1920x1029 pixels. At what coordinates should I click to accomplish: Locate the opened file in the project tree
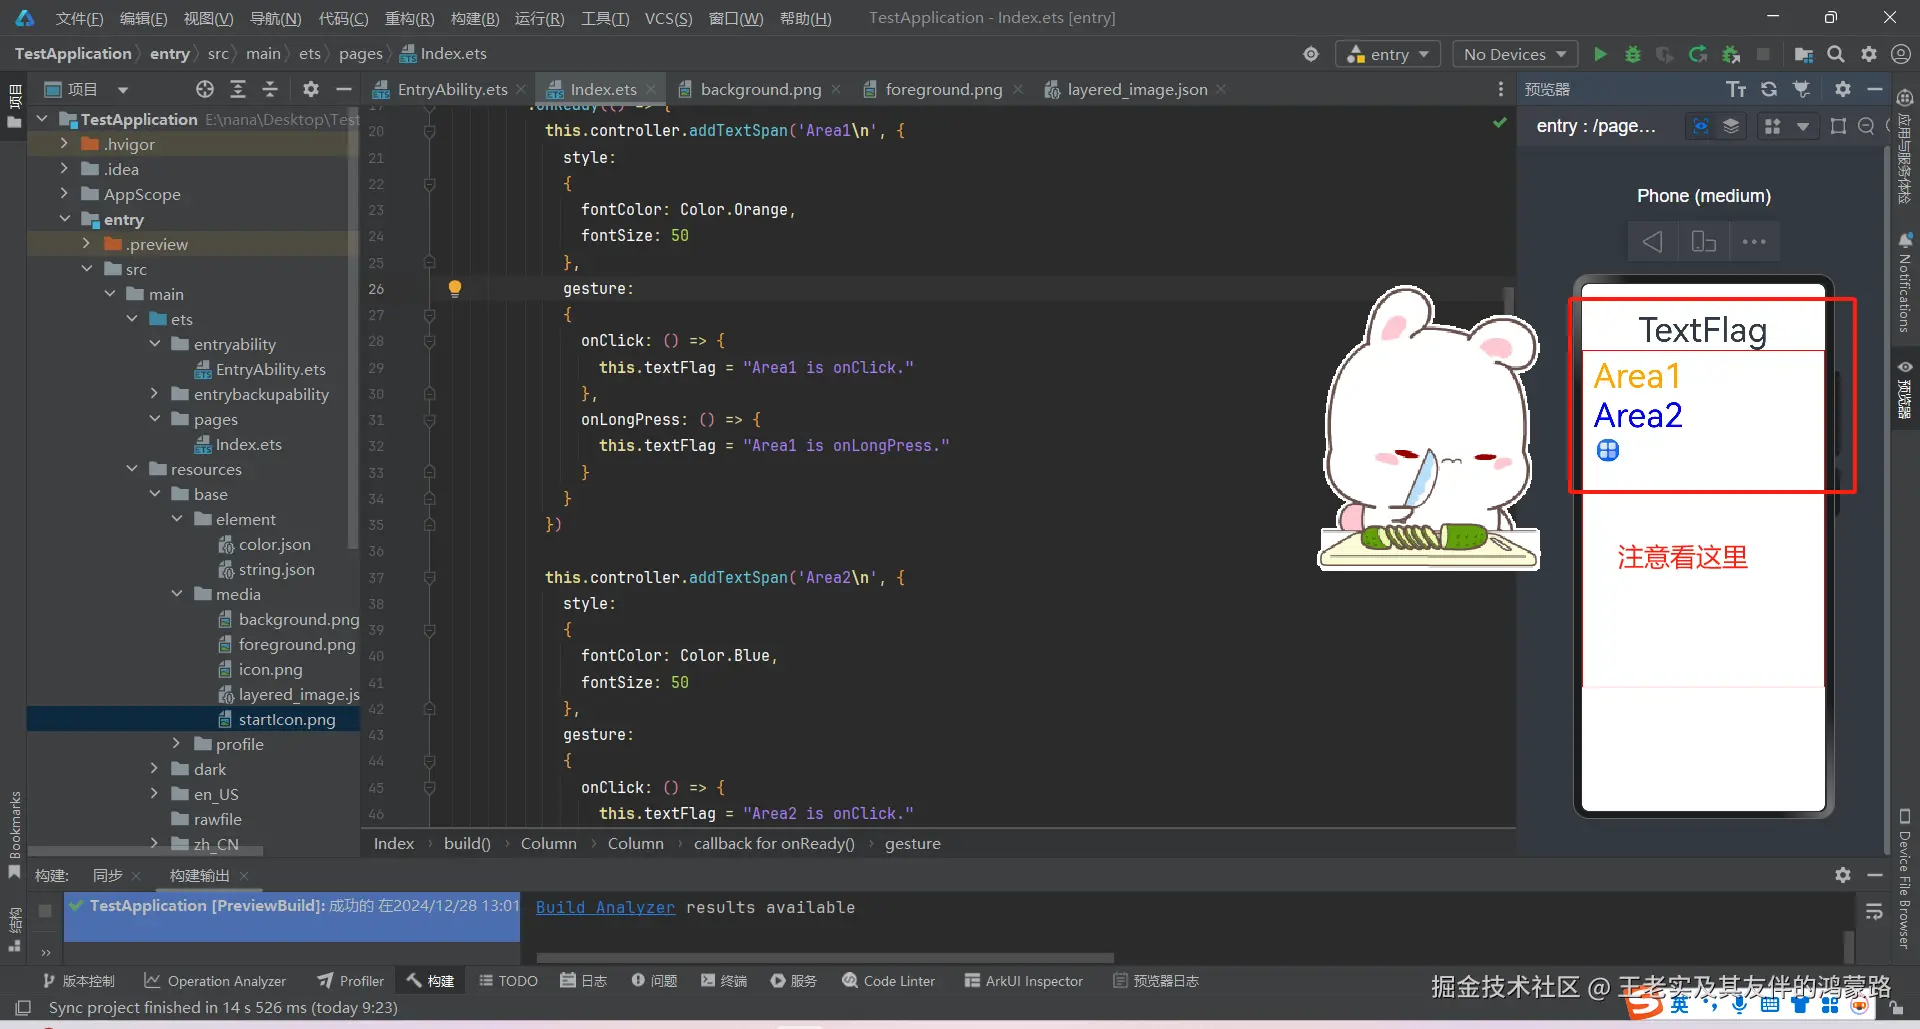205,89
